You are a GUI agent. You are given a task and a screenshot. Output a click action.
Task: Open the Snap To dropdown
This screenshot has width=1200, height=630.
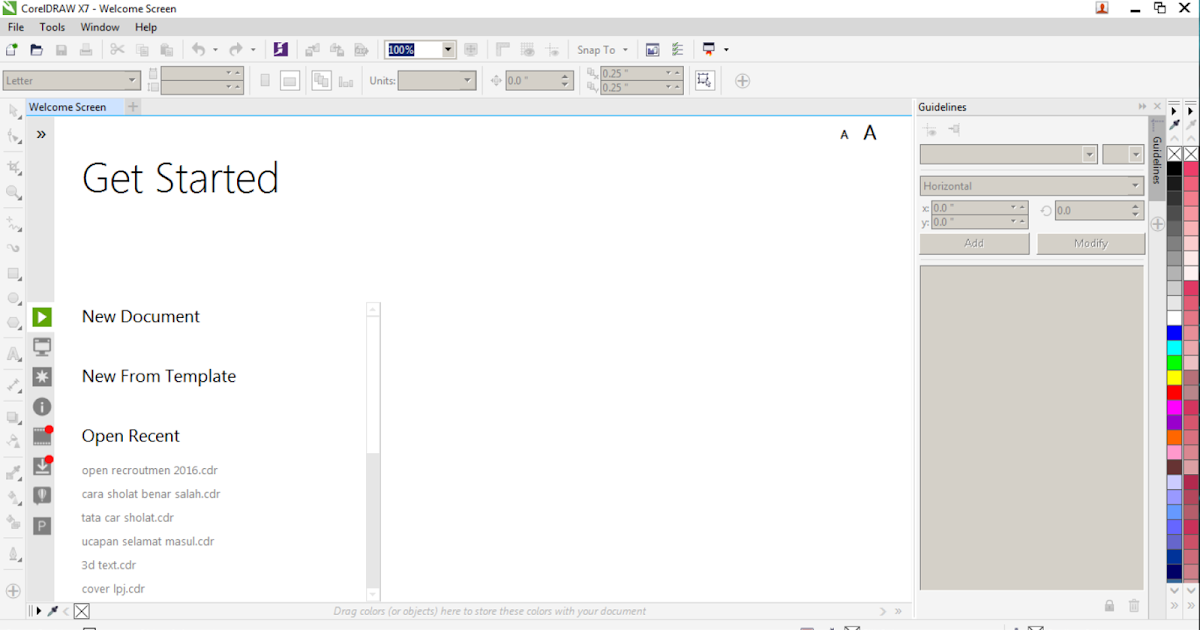[x=602, y=50]
